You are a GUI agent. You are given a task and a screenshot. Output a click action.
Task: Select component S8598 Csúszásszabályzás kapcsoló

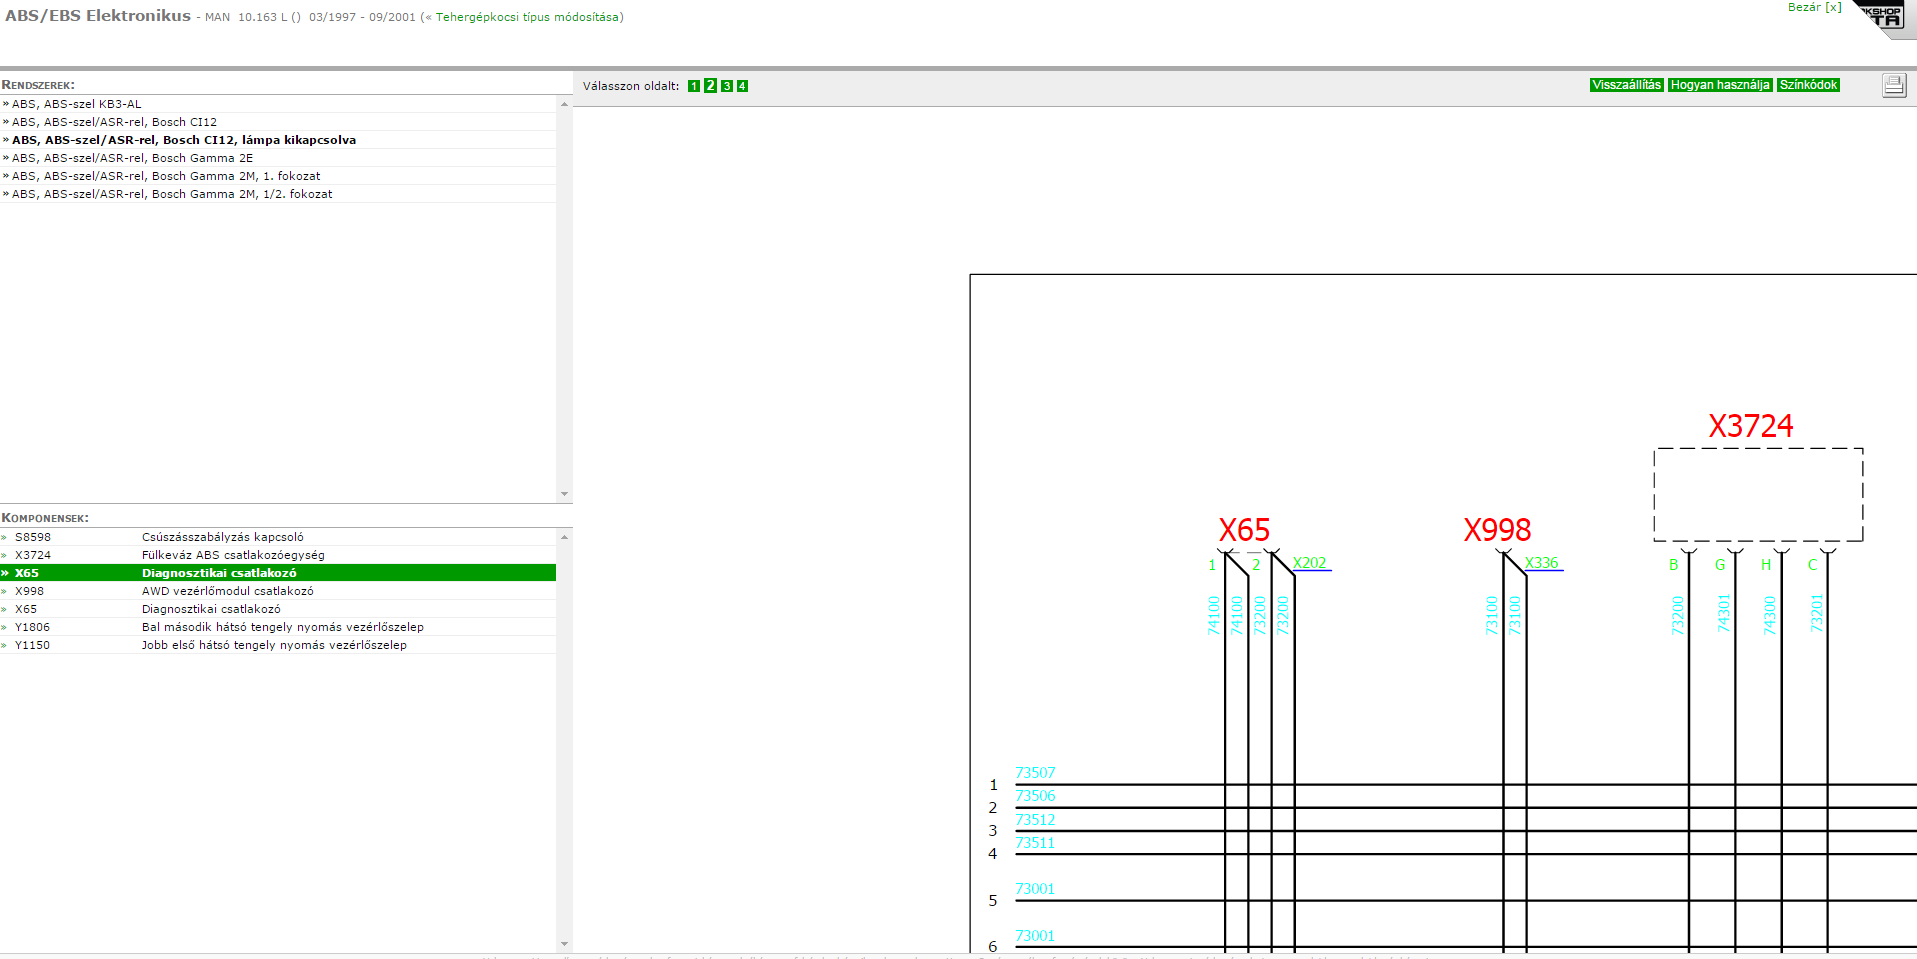click(x=222, y=537)
